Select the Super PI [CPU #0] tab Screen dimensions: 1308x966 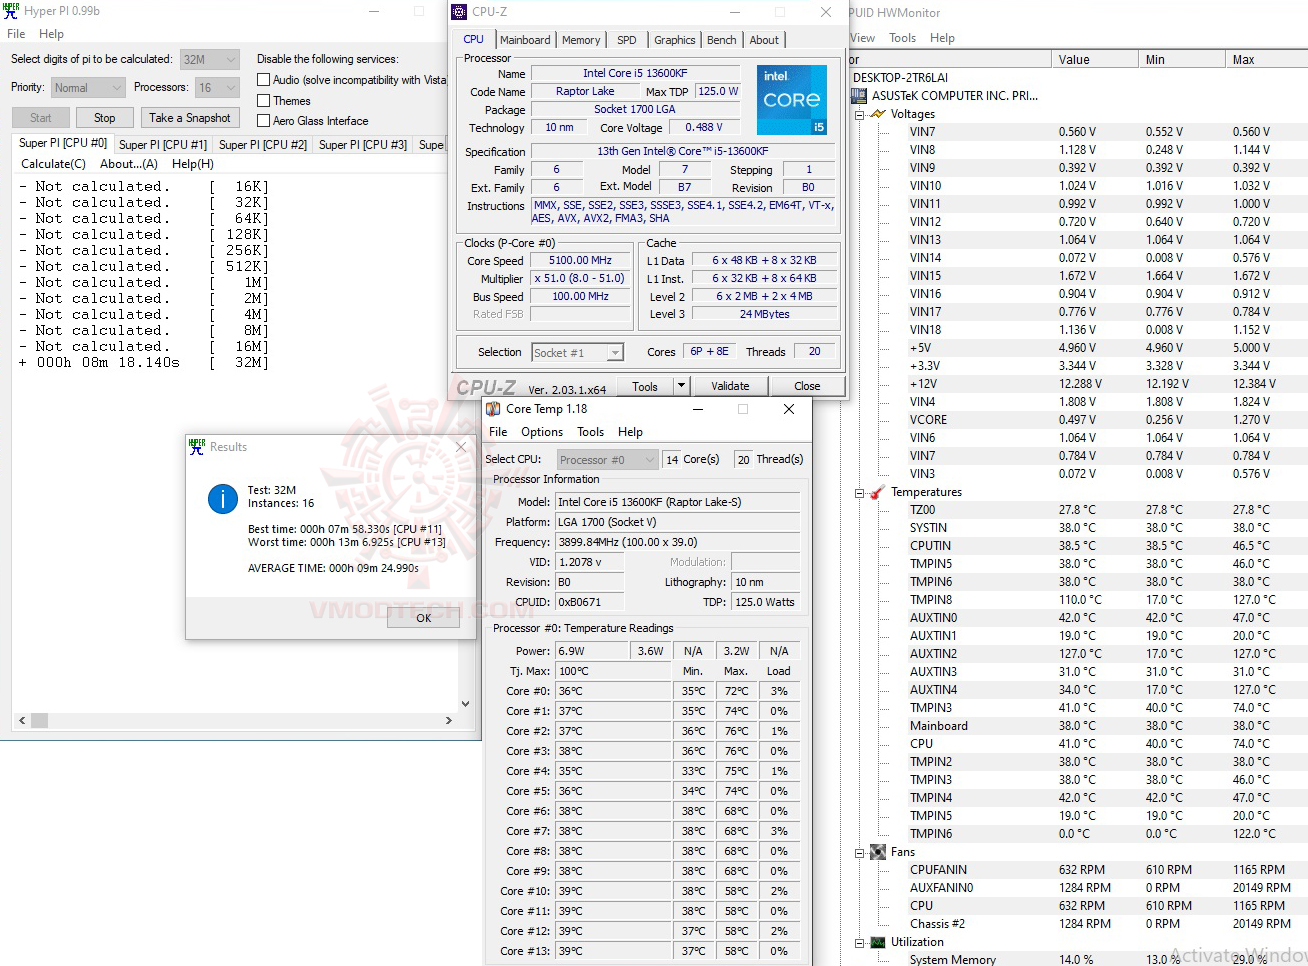(63, 143)
